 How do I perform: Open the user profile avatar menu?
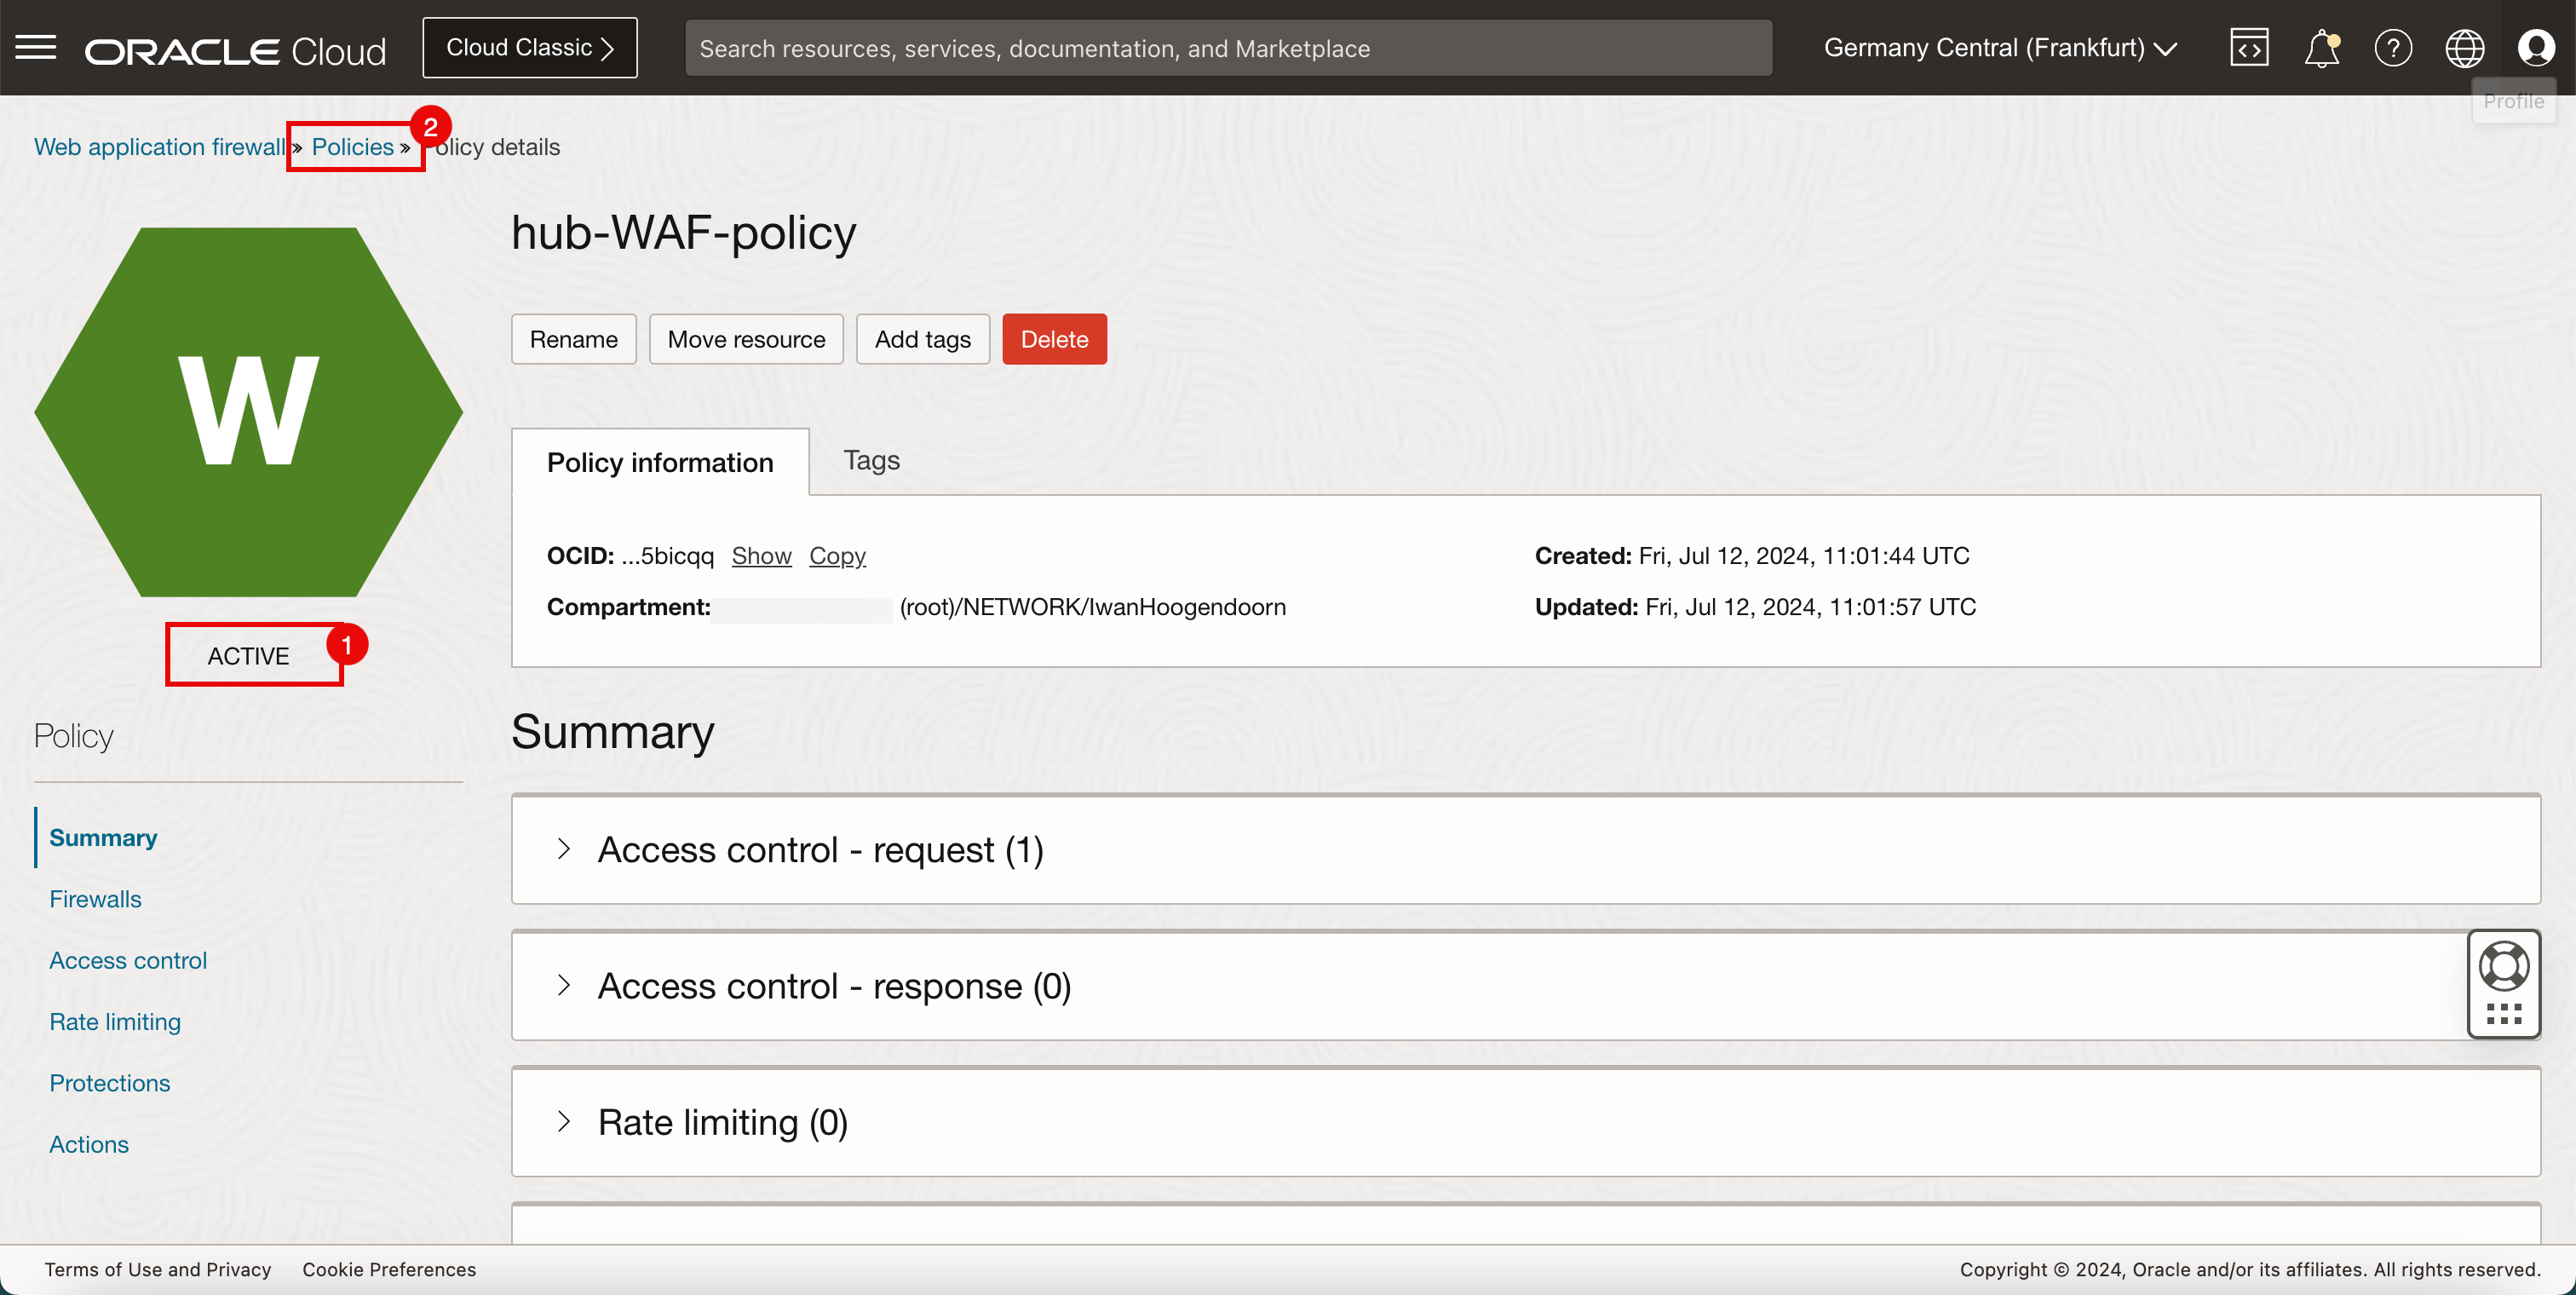pyautogui.click(x=2536, y=48)
